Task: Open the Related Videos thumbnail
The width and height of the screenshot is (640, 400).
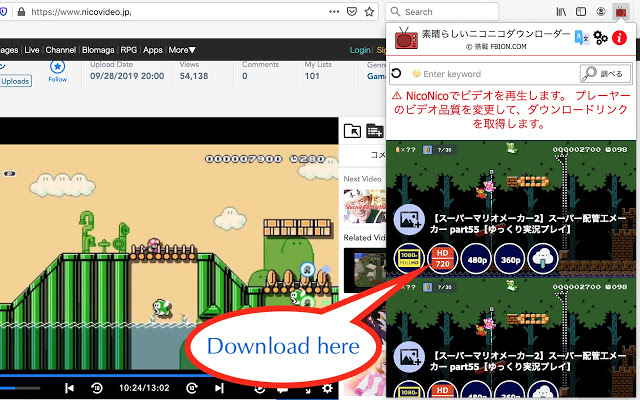Action: [x=364, y=270]
